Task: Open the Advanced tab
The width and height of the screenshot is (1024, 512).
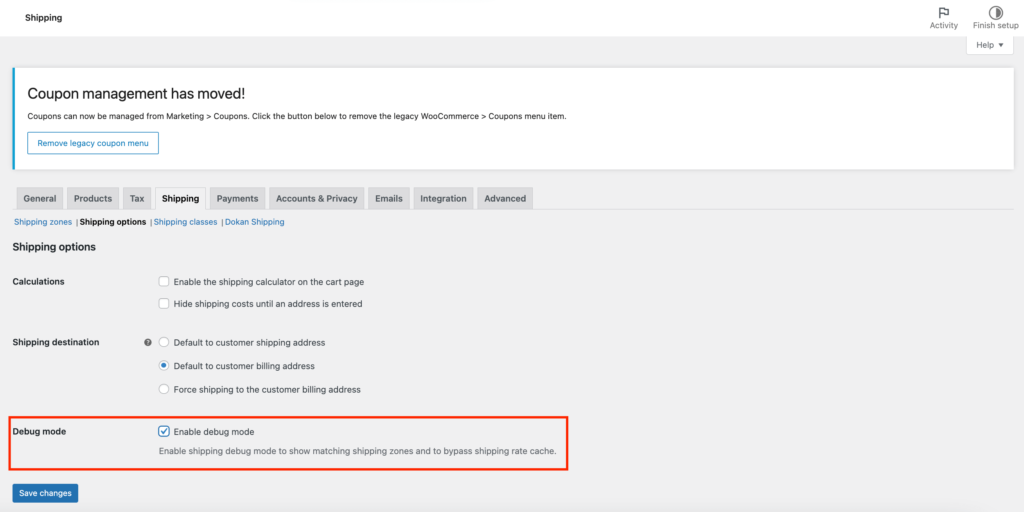Action: [505, 199]
